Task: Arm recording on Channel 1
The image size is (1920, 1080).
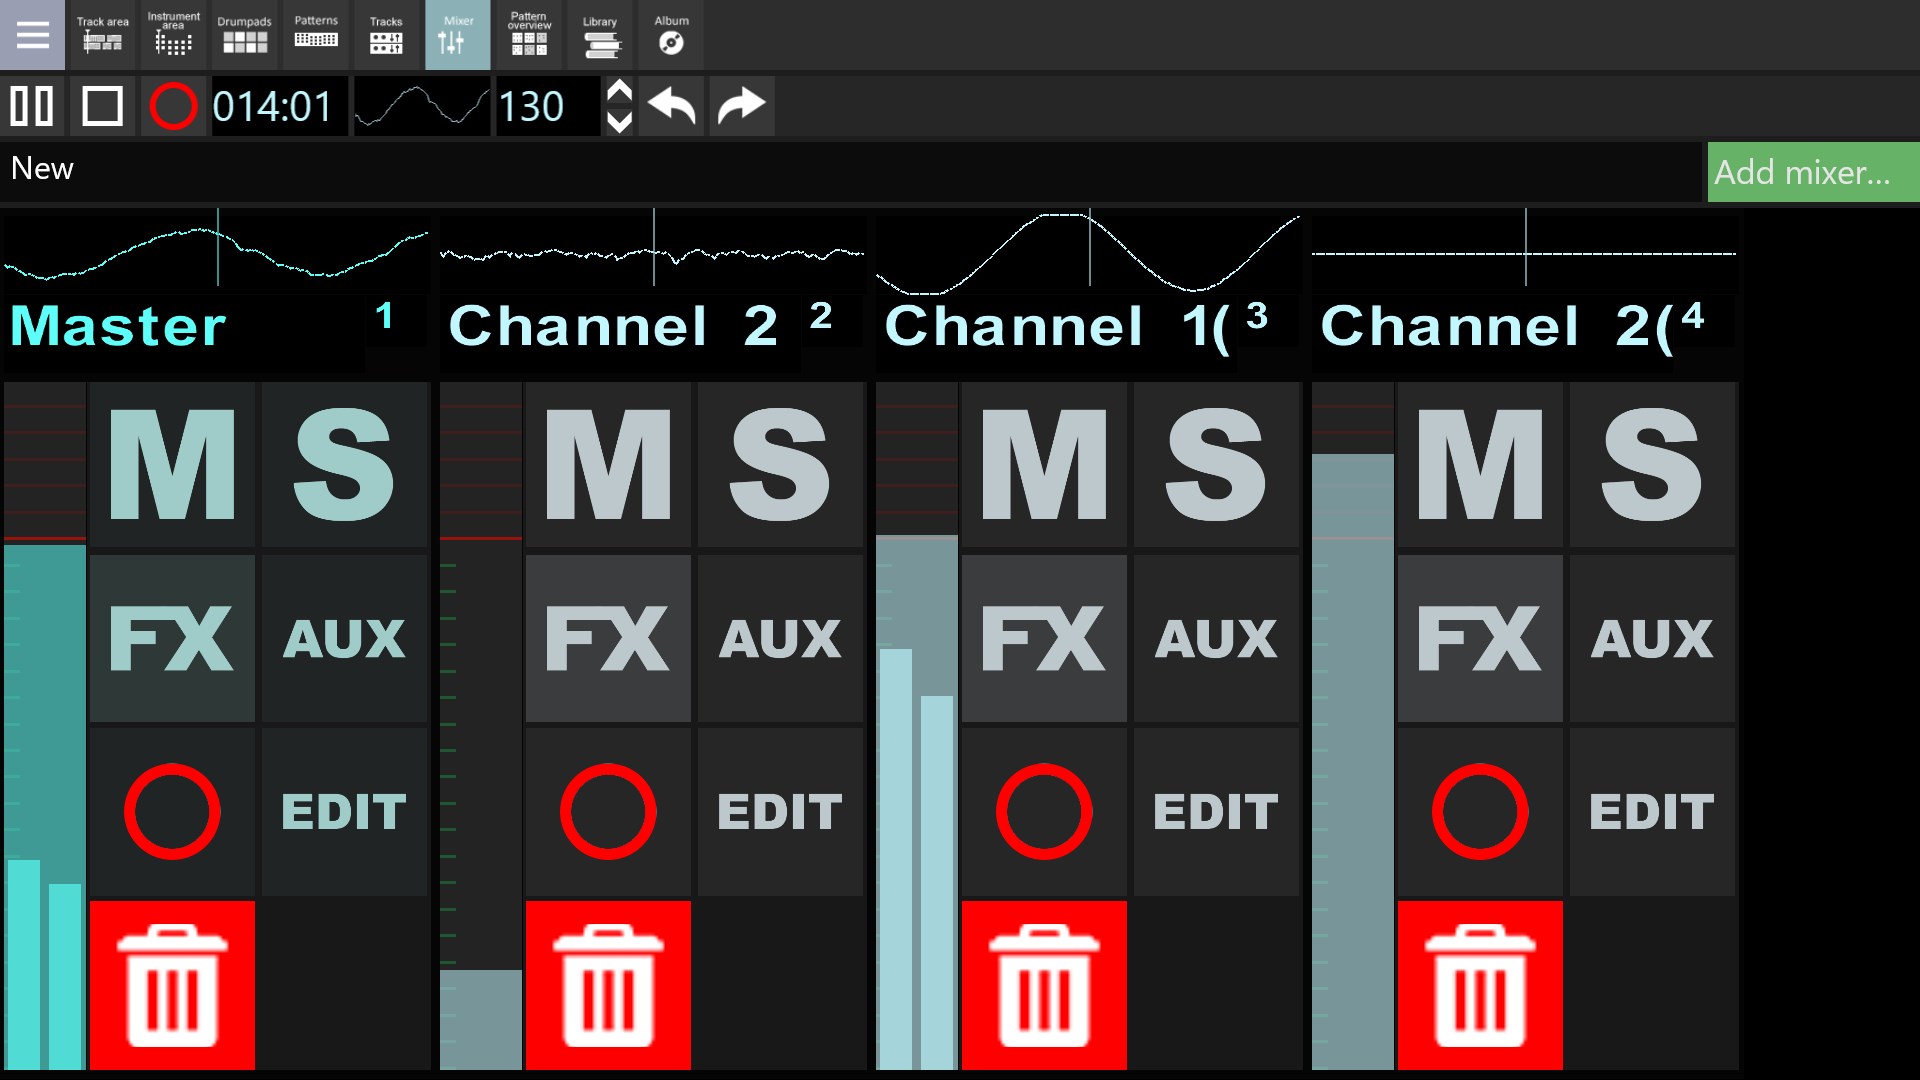Action: coord(1043,810)
